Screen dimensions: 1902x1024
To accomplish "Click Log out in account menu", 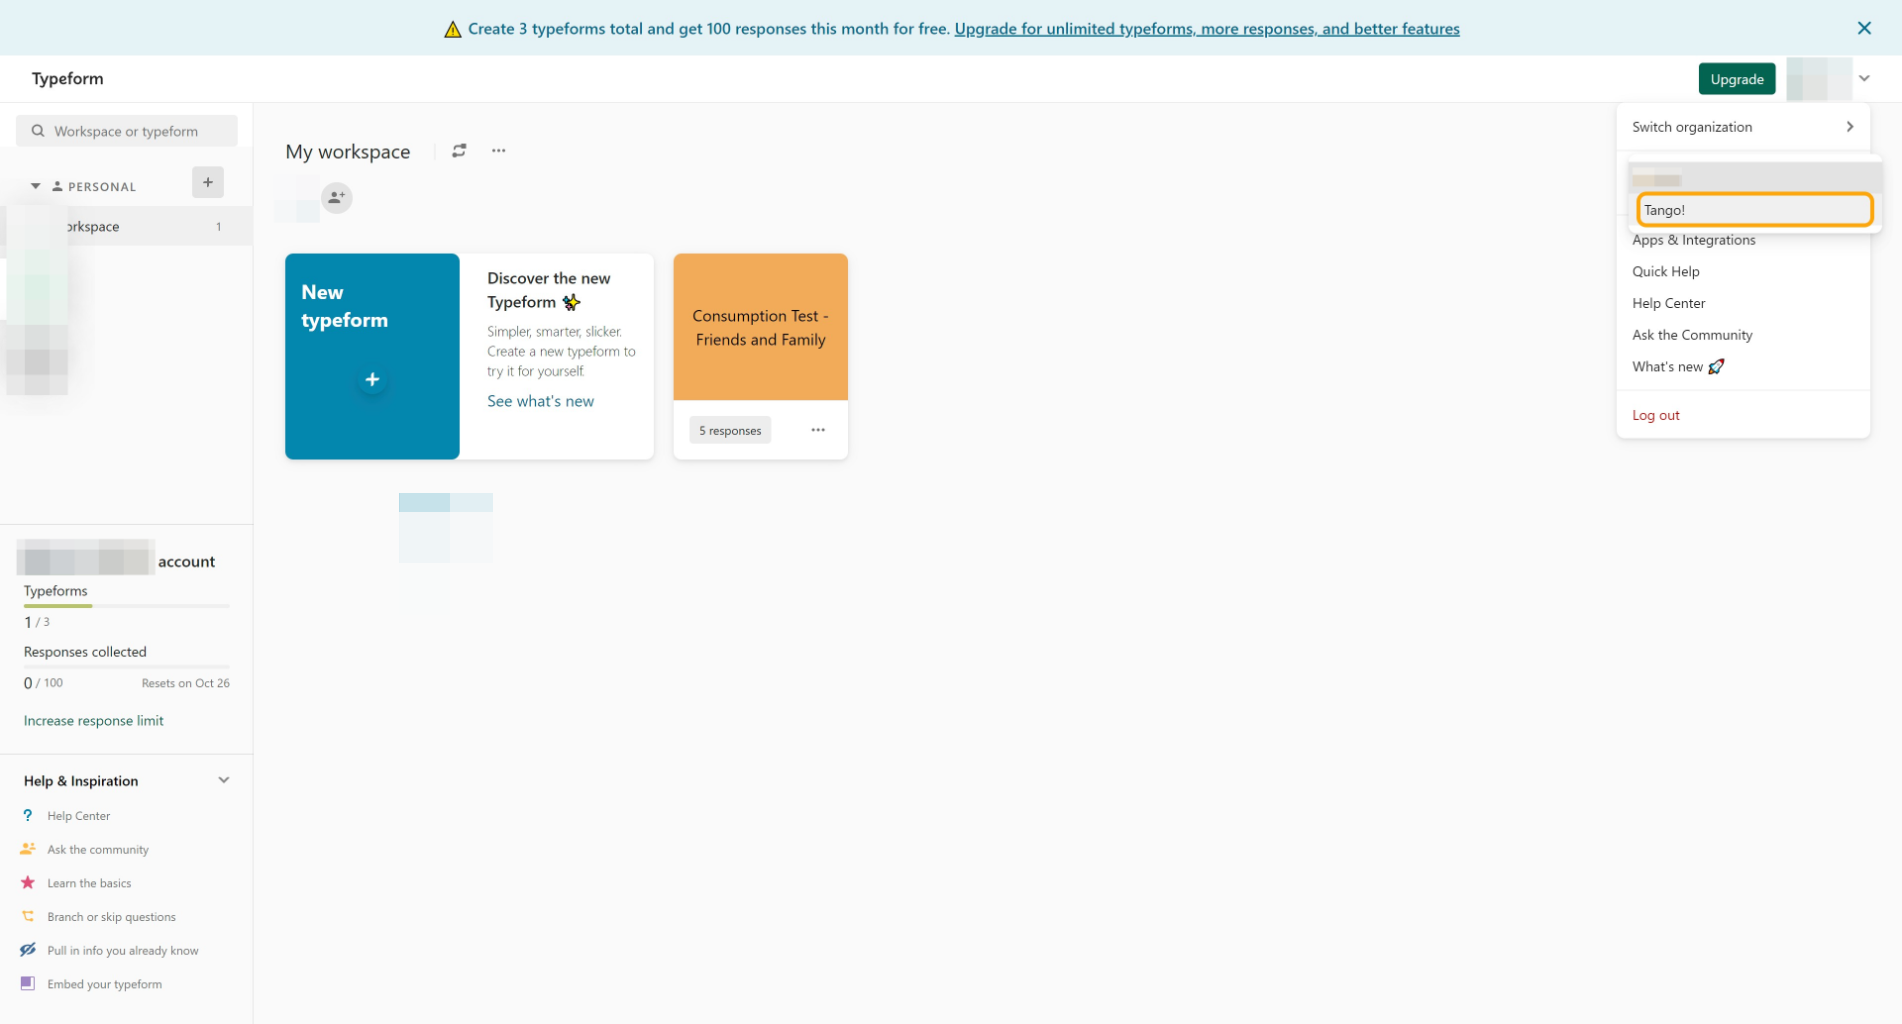I will click(1655, 415).
